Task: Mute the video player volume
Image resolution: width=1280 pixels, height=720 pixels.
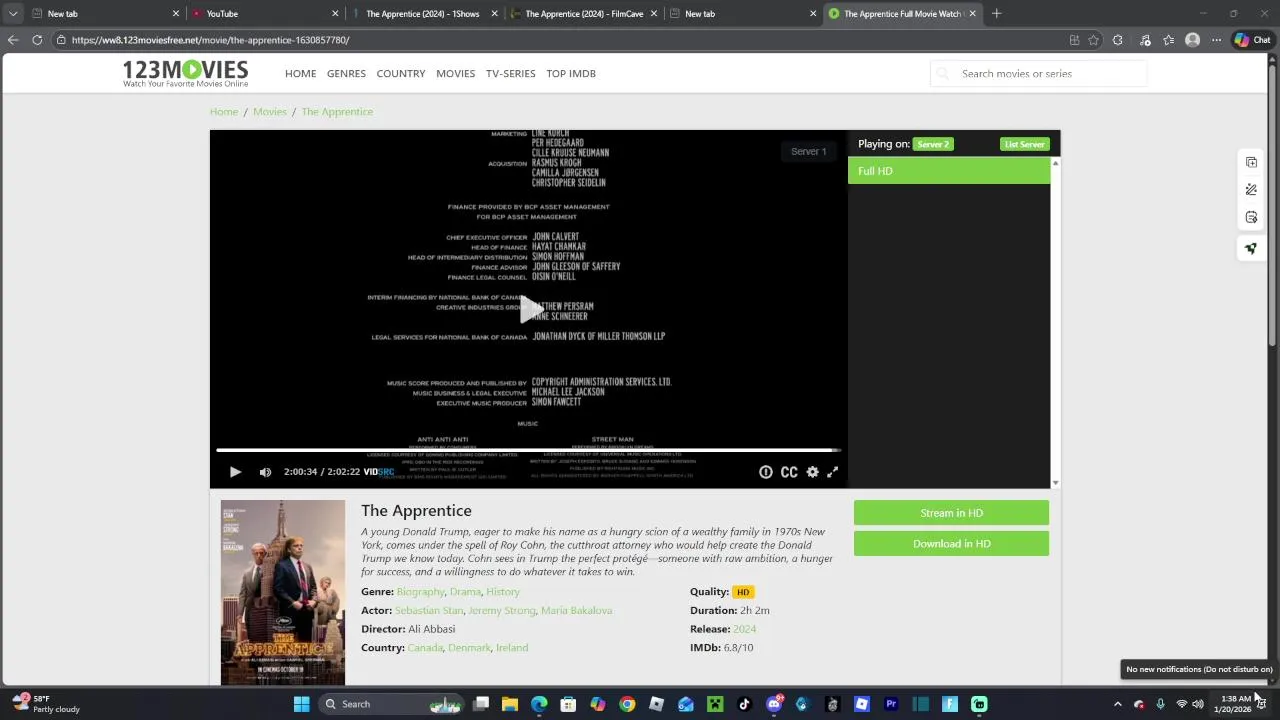Action: click(265, 472)
